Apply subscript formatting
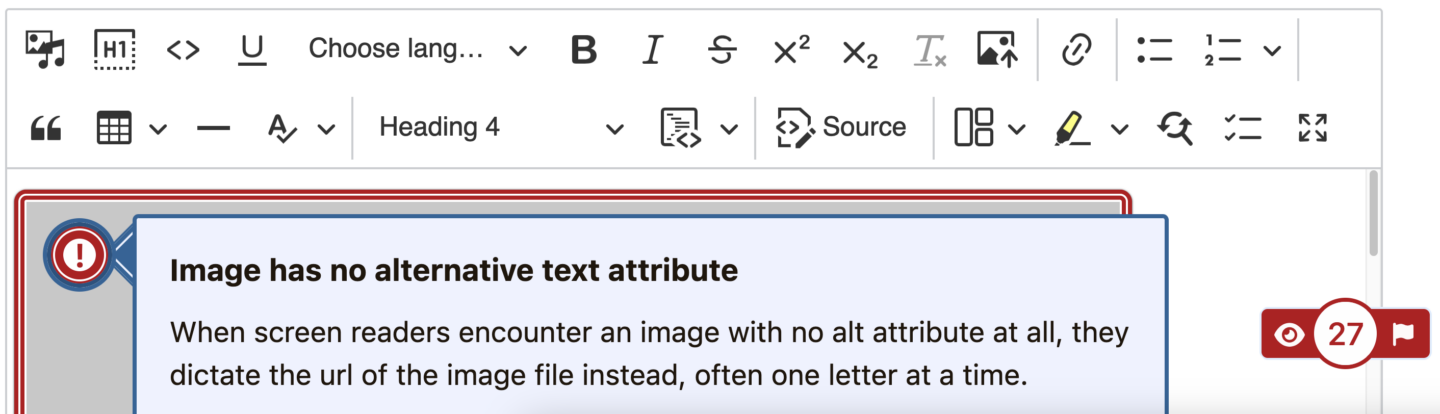Viewport: 1440px width, 414px height. coord(860,52)
